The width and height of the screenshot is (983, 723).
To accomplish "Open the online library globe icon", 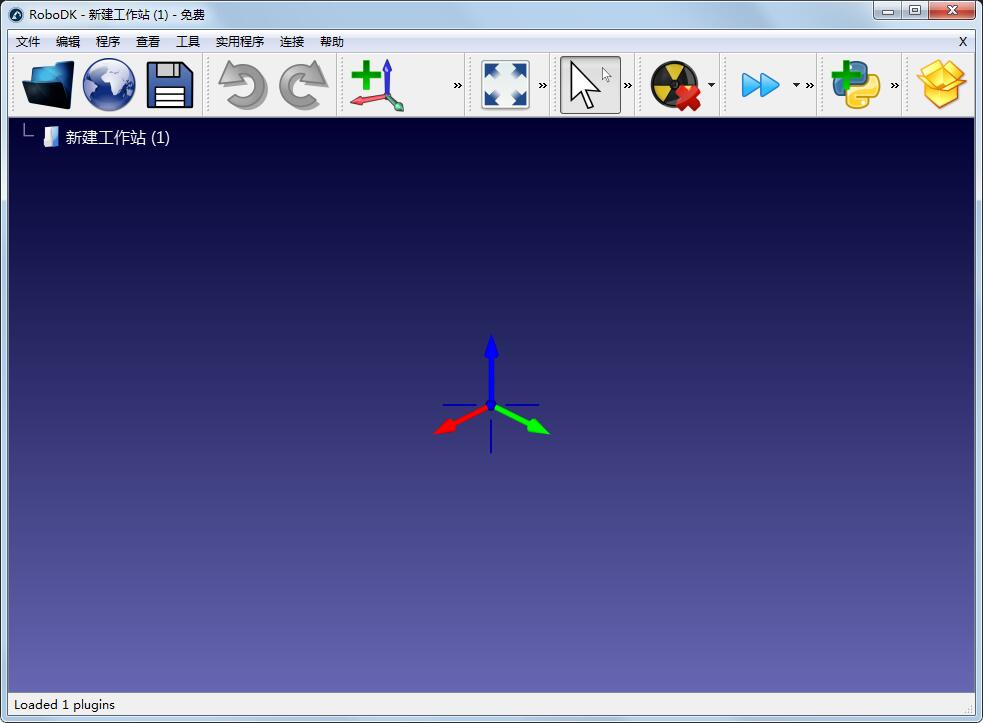I will pos(109,85).
